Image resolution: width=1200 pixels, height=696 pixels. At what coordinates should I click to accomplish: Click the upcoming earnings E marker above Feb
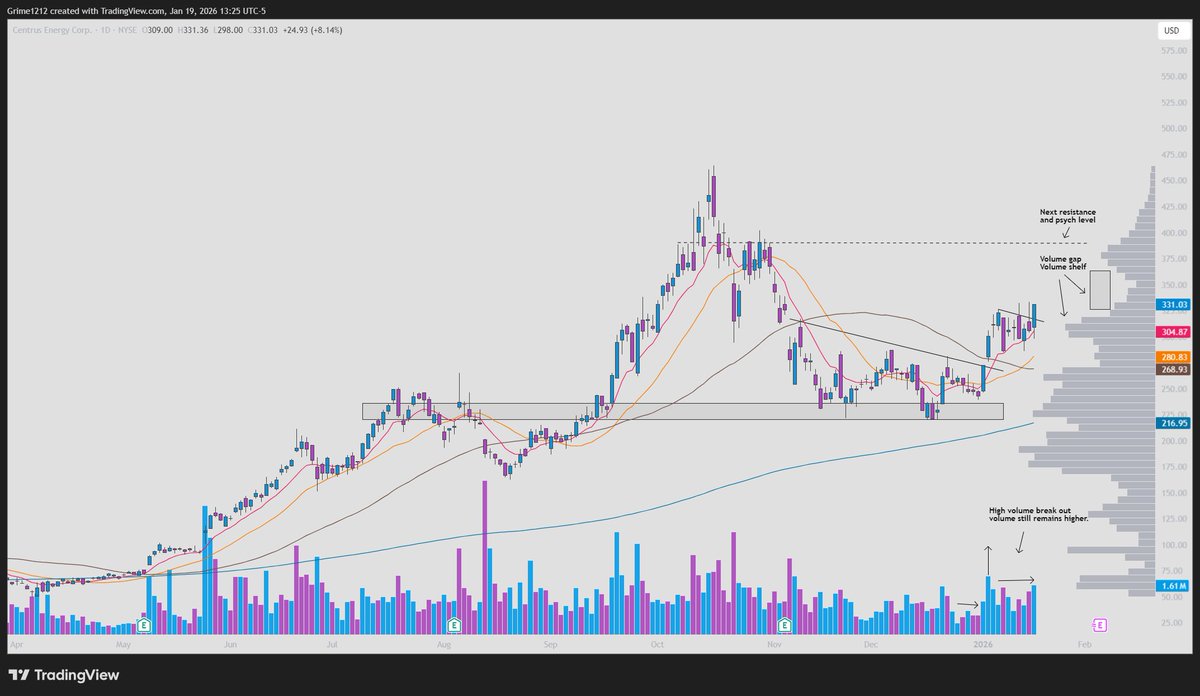tap(1100, 625)
